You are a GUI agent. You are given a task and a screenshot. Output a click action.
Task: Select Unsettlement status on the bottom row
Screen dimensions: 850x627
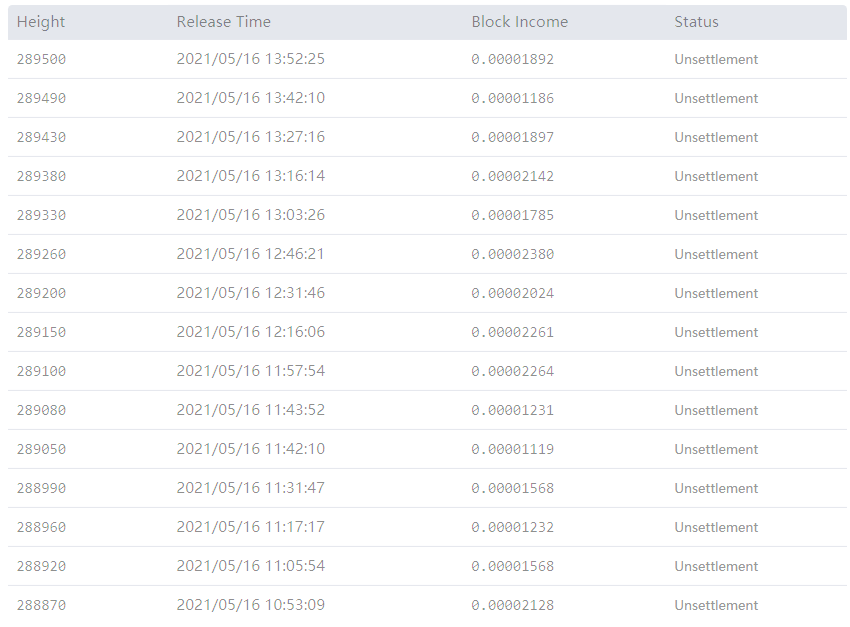tap(716, 605)
